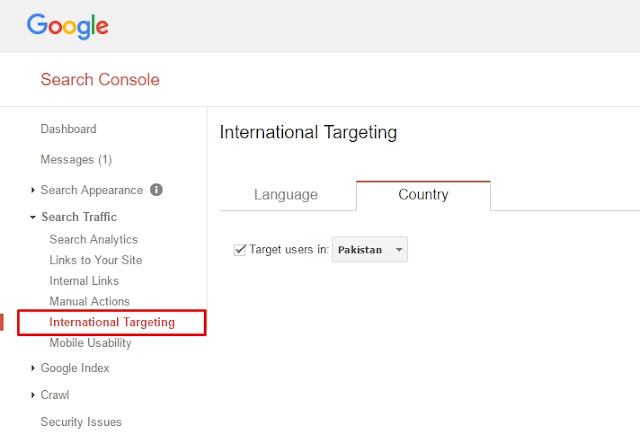This screenshot has width=640, height=435.
Task: Click the Google logo
Action: 68,26
